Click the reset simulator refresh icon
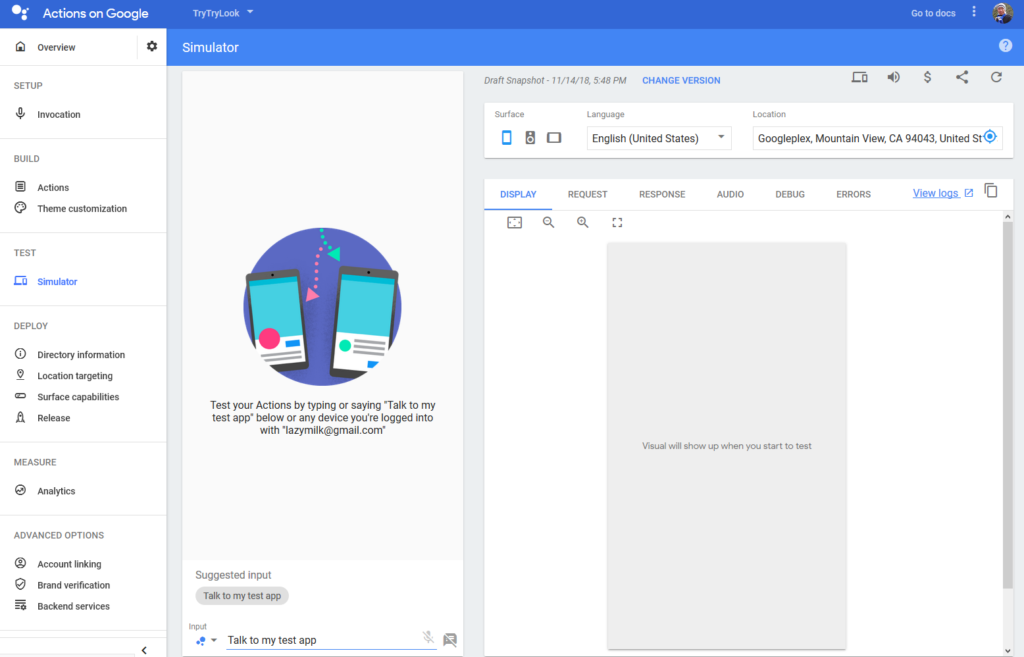 click(996, 77)
